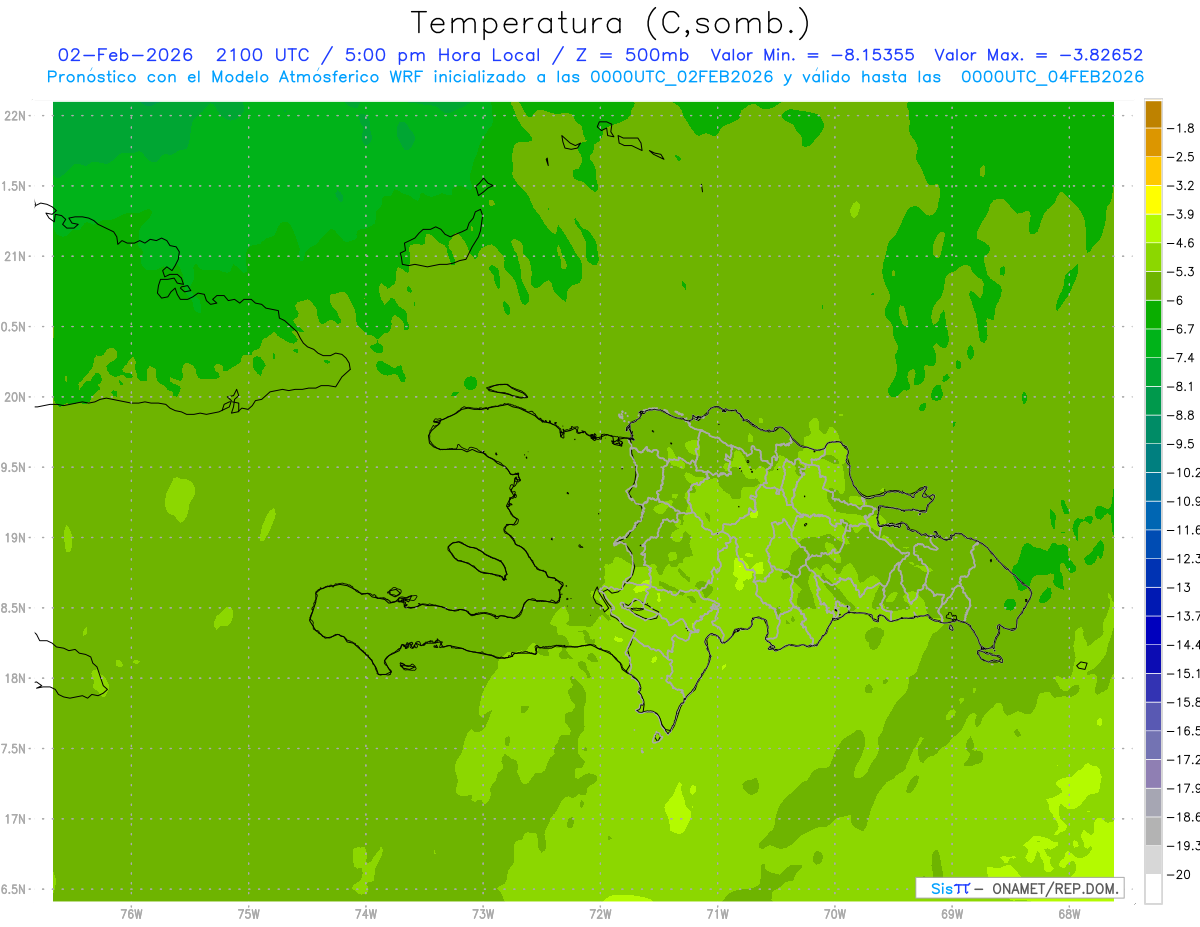Select the '0000UTC_04FEB2026' valid-until timestamp
1200x927 pixels.
coord(1052,77)
